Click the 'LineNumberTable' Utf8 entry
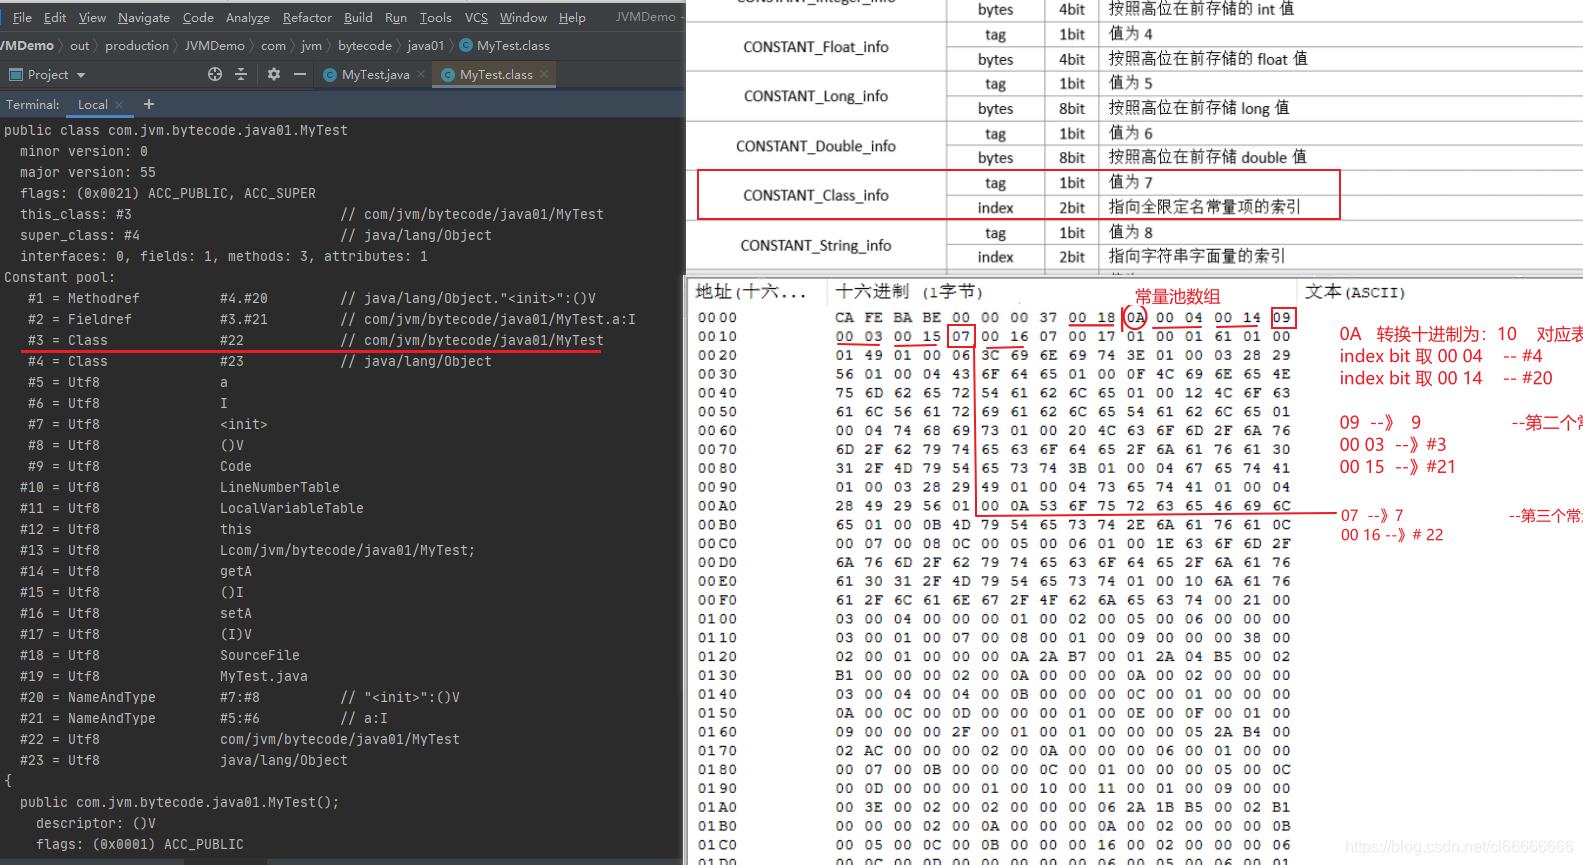Viewport: 1583px width, 865px height. (x=280, y=487)
